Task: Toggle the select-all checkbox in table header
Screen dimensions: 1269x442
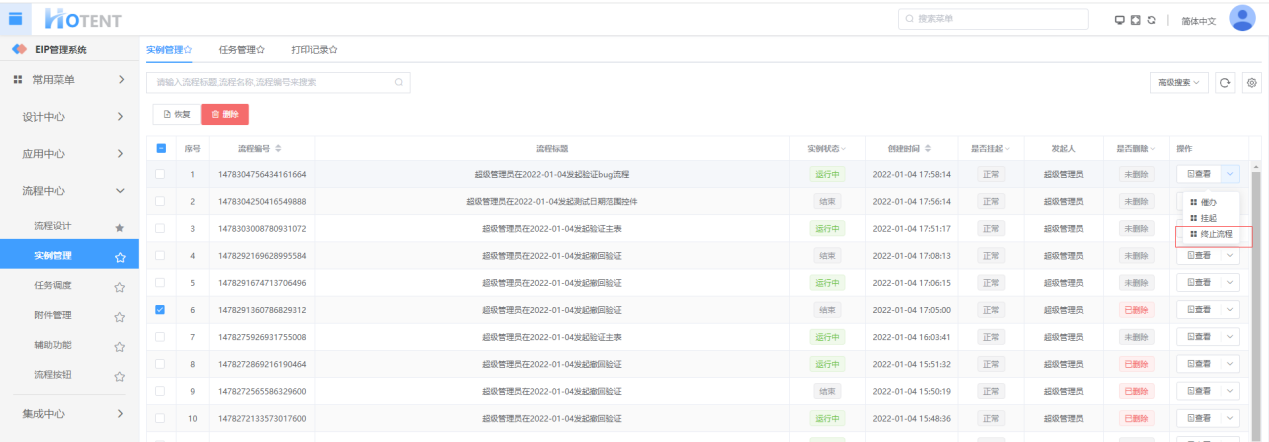Action: pos(161,149)
